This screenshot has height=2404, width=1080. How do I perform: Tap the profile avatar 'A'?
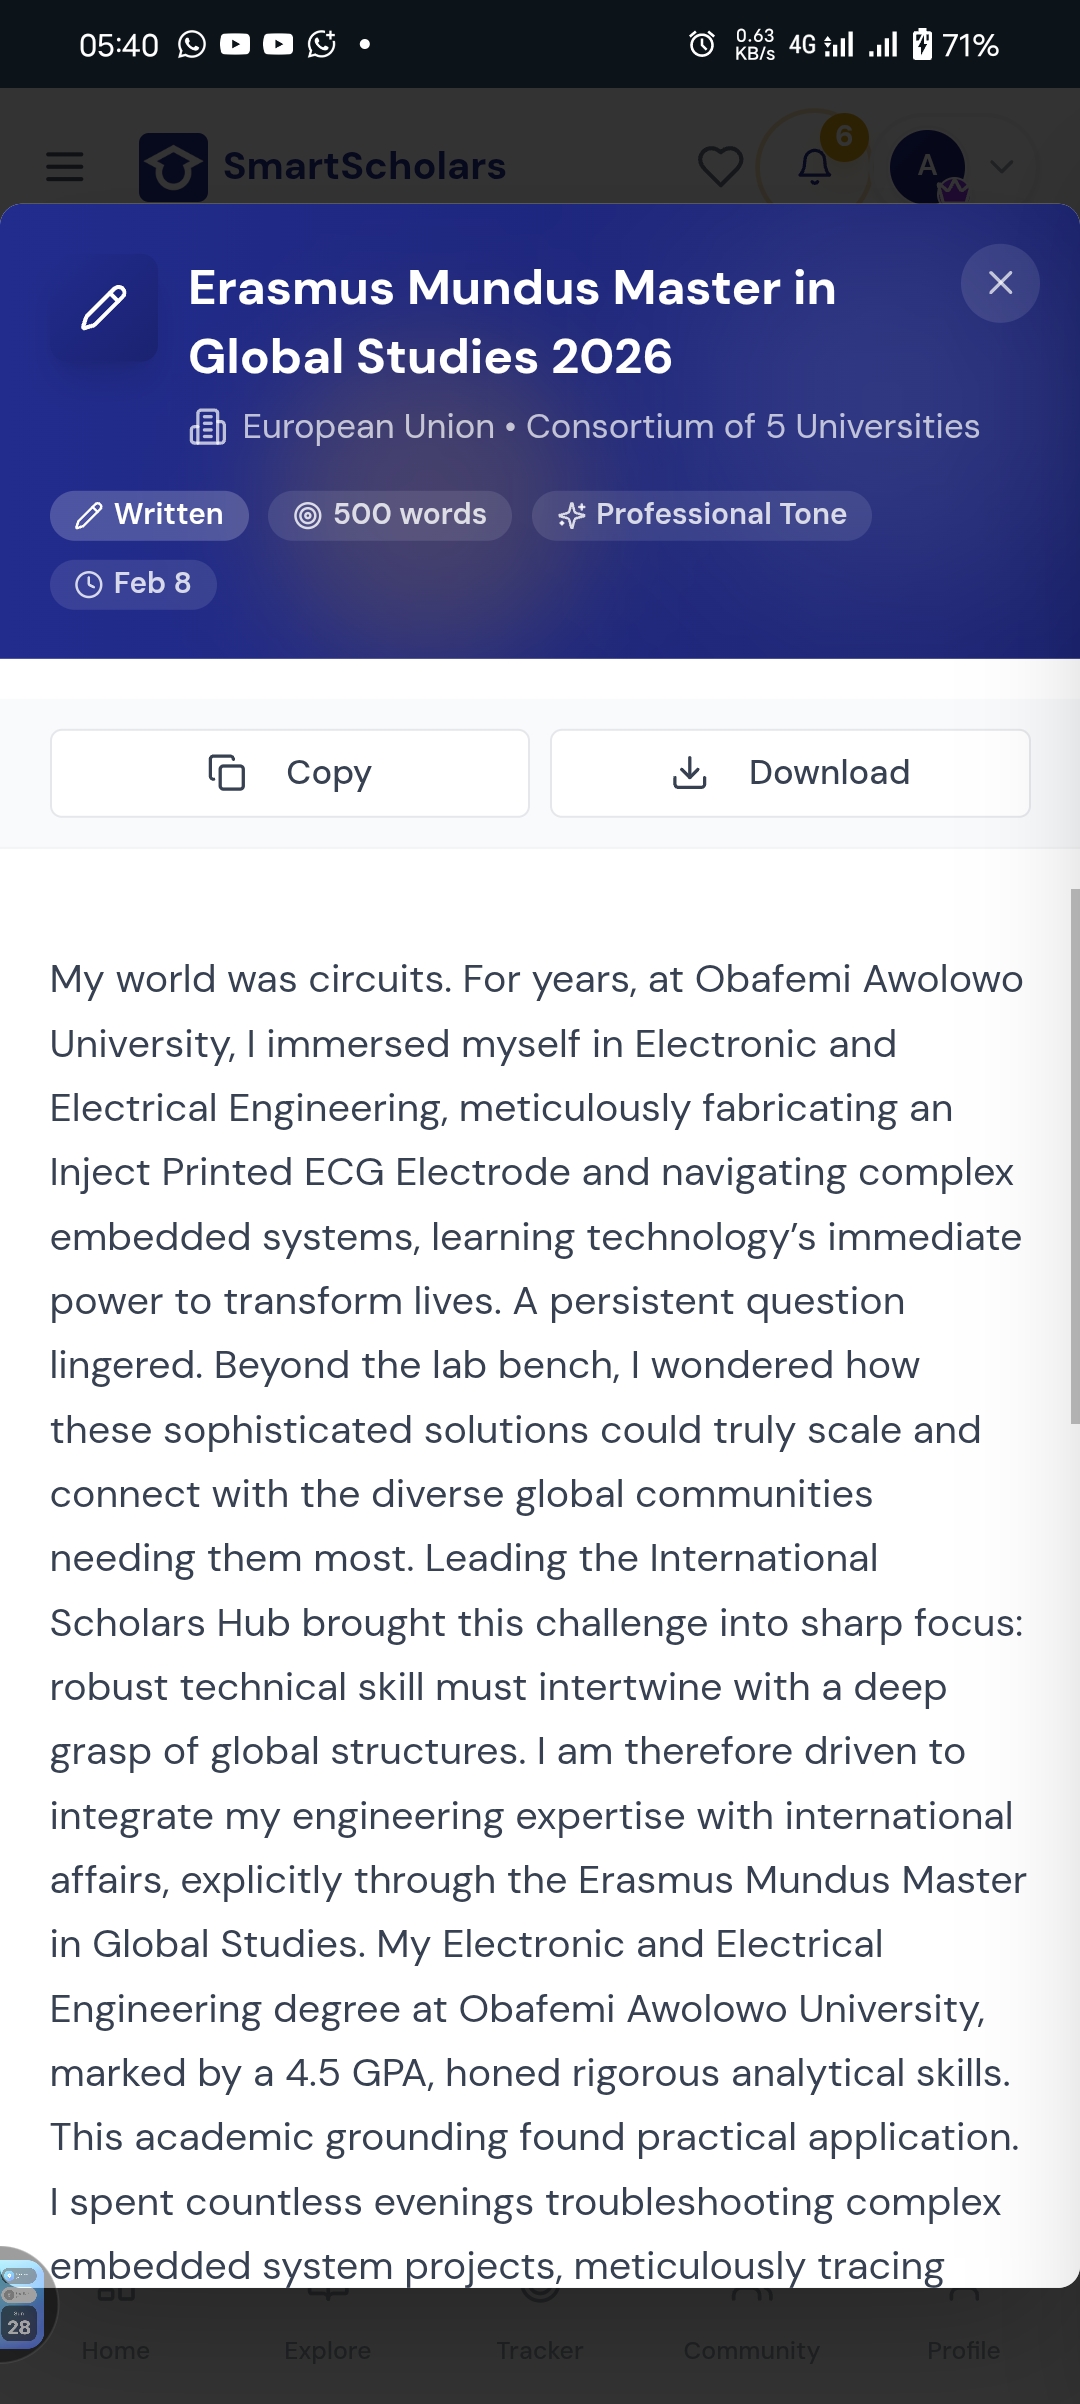[928, 166]
